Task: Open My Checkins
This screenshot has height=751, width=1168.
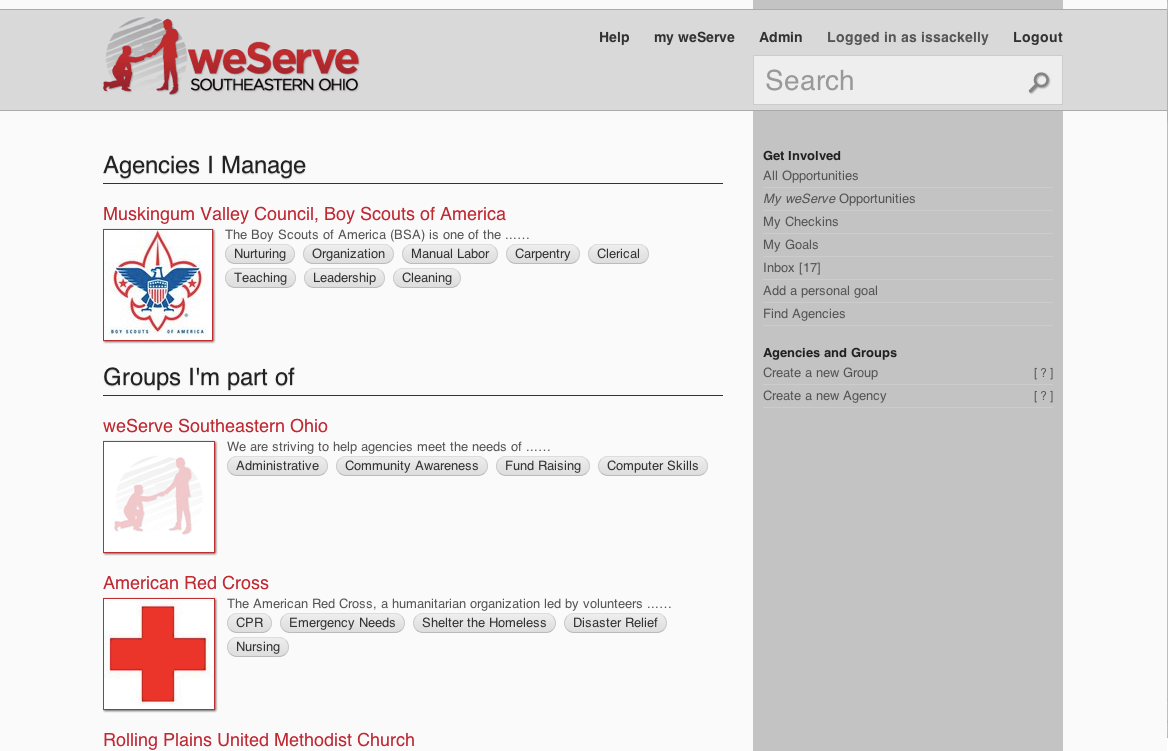Action: click(801, 222)
